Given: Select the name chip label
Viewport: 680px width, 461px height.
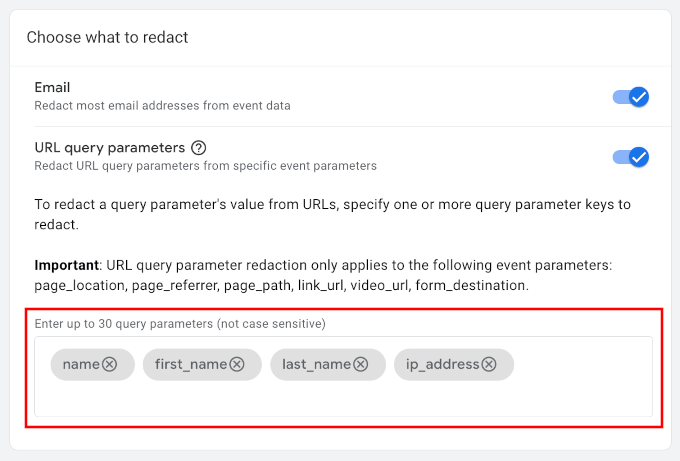Looking at the screenshot, I should pyautogui.click(x=80, y=365).
